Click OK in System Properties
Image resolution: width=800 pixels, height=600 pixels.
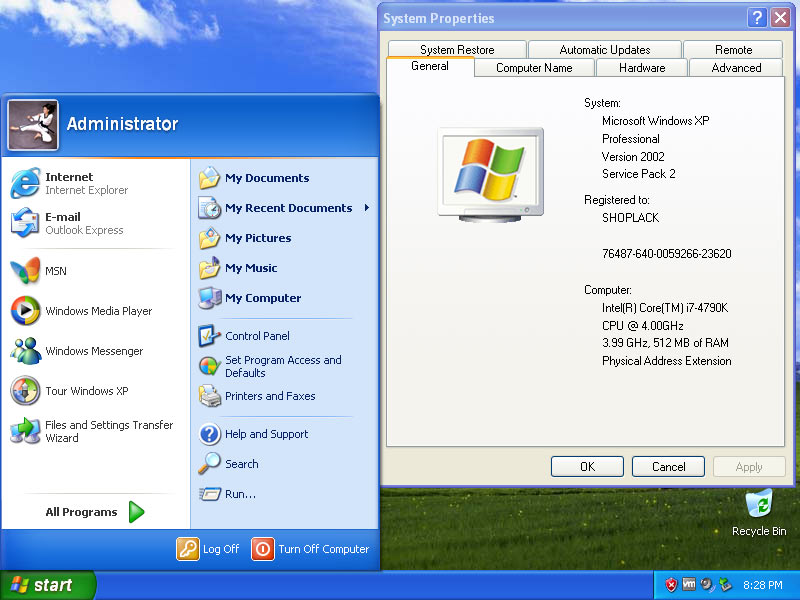587,467
